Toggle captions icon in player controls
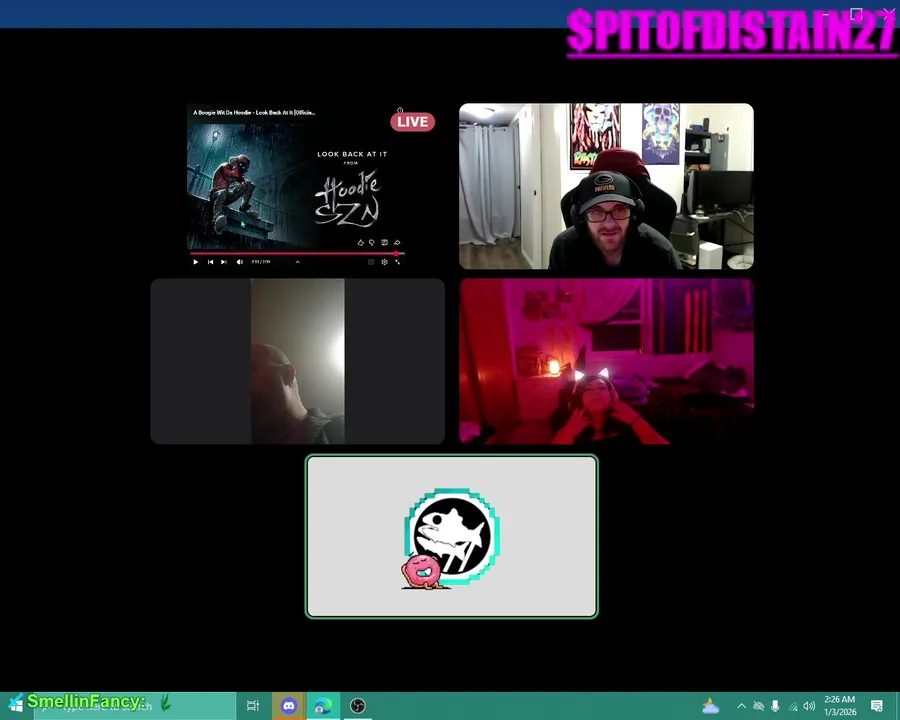900x720 pixels. pyautogui.click(x=371, y=262)
